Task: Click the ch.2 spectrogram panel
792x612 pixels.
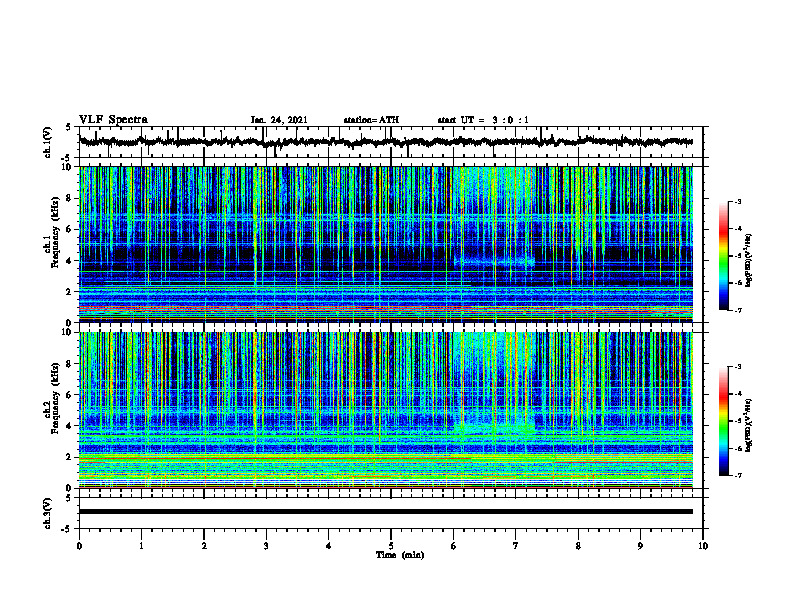Action: point(386,410)
